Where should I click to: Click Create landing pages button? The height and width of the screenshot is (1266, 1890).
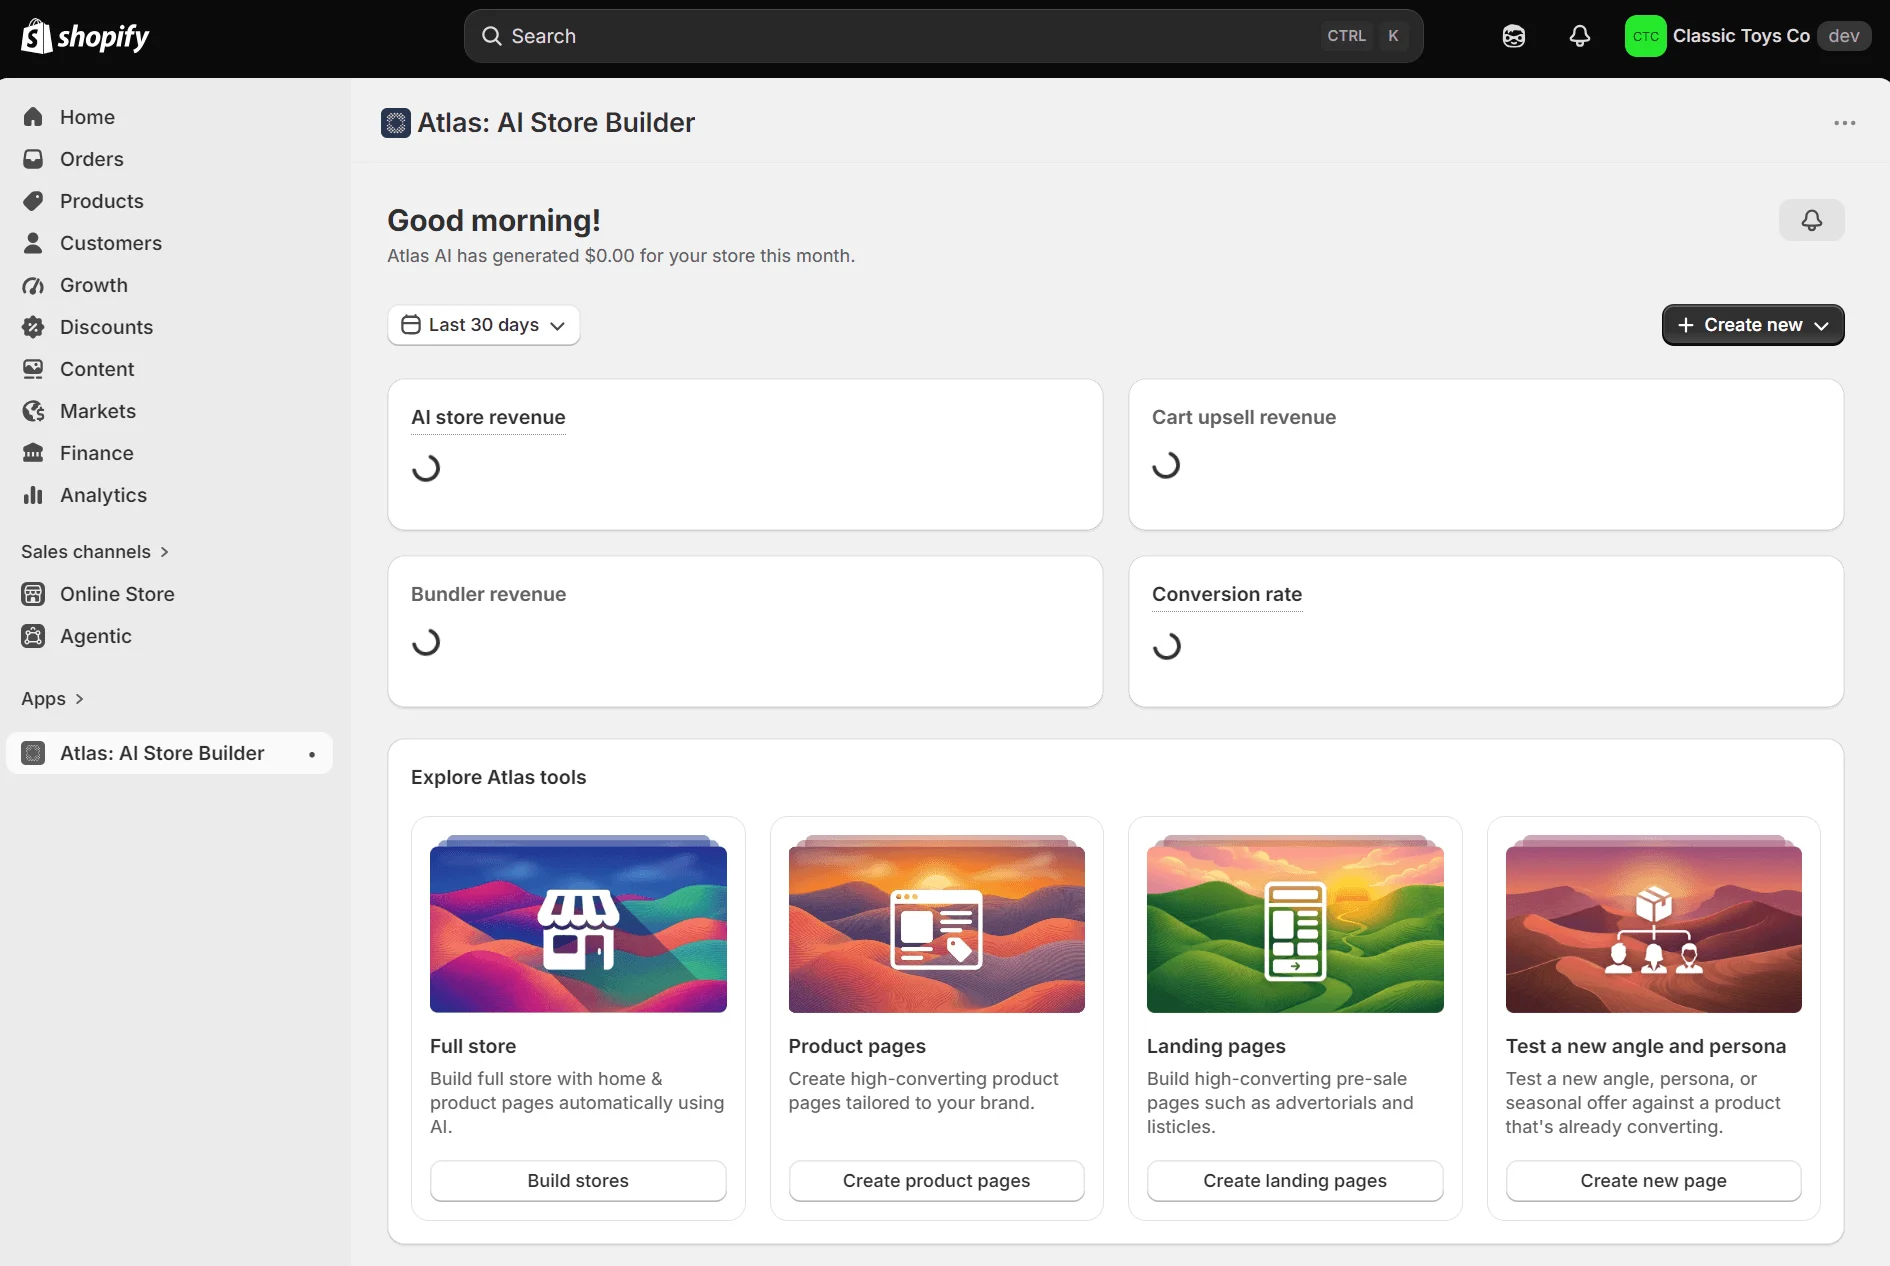(1295, 1181)
